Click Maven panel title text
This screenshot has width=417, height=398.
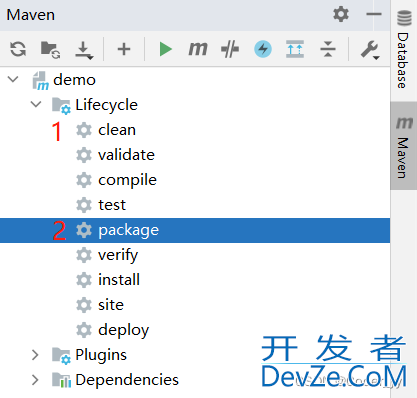[31, 15]
